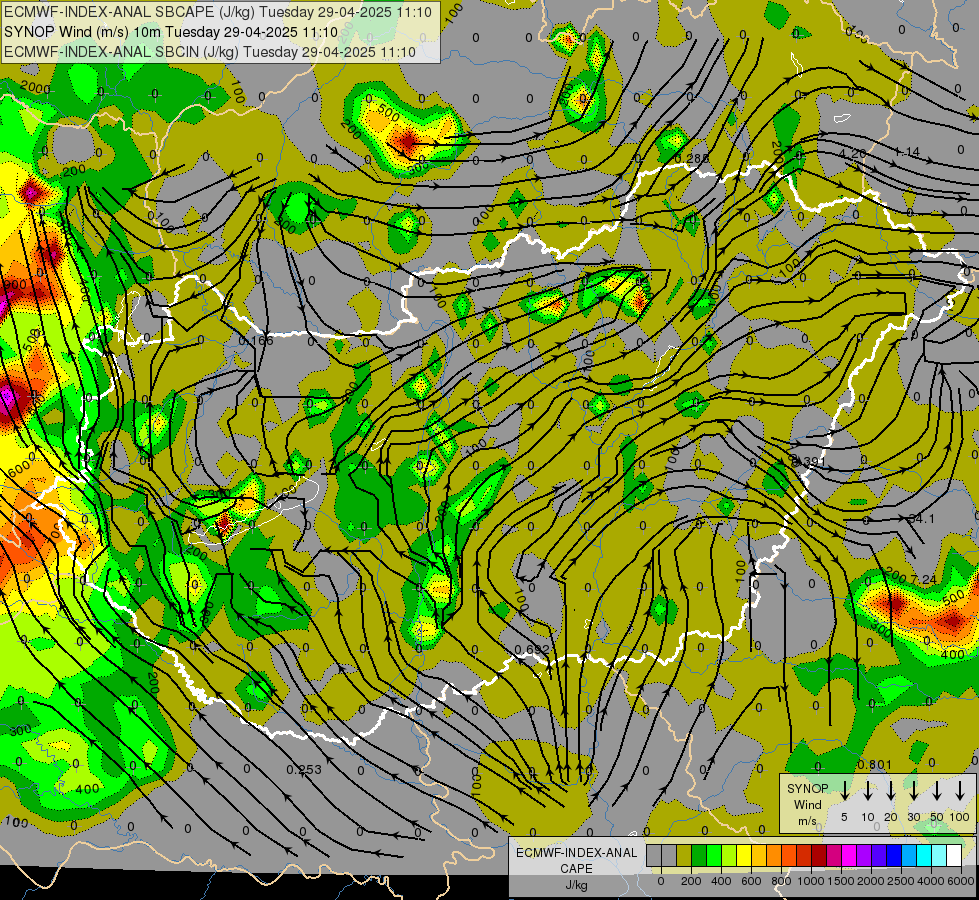Viewport: 979px width, 900px height.
Task: Click the 0.166 value on the map
Action: [256, 341]
